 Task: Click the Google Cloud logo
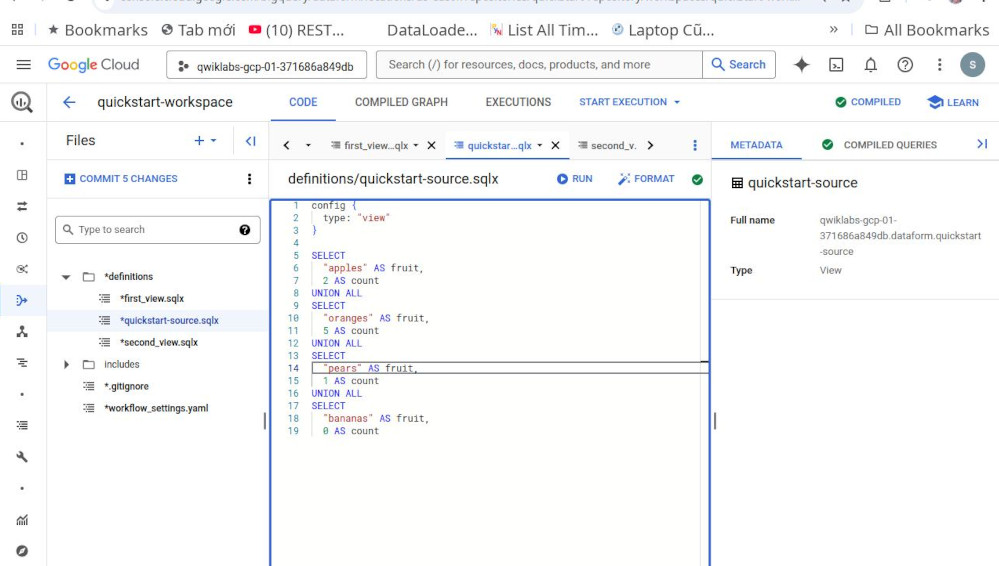tap(94, 64)
